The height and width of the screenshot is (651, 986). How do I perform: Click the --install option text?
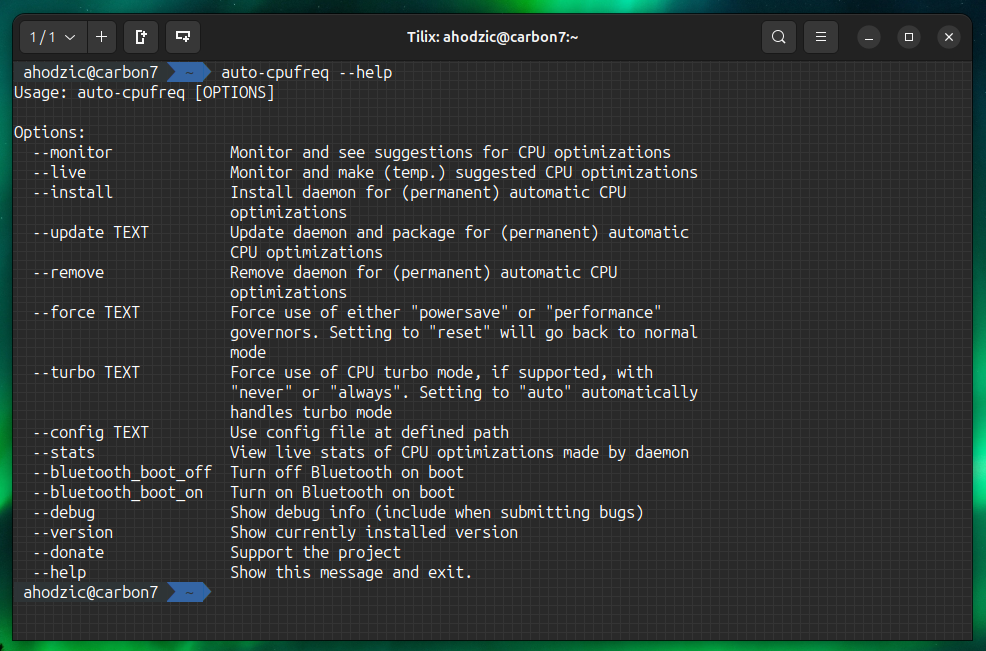click(x=73, y=192)
